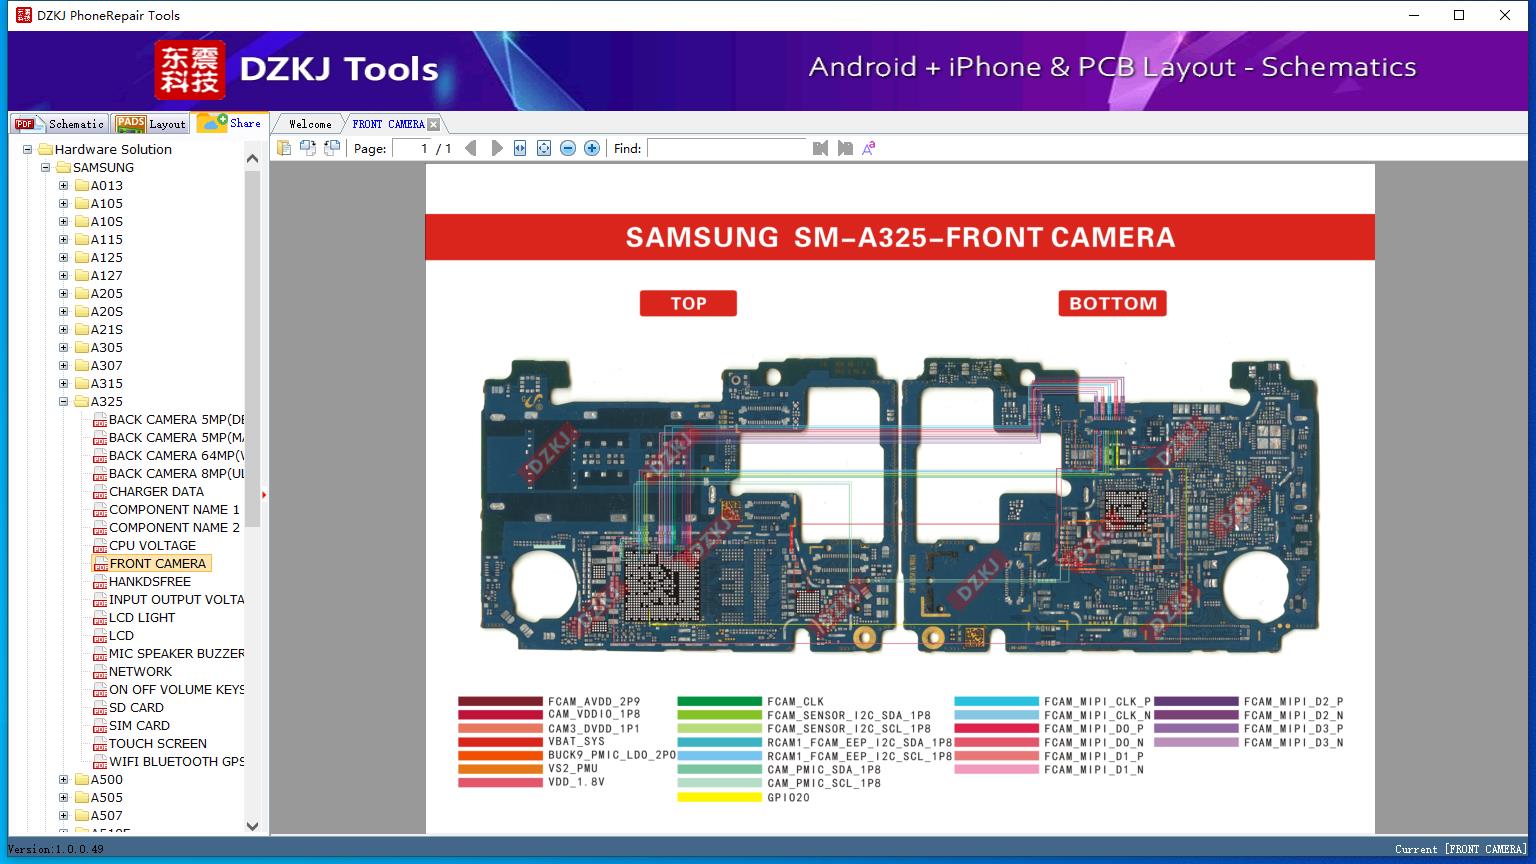Collapse the A325 folder

click(x=64, y=402)
